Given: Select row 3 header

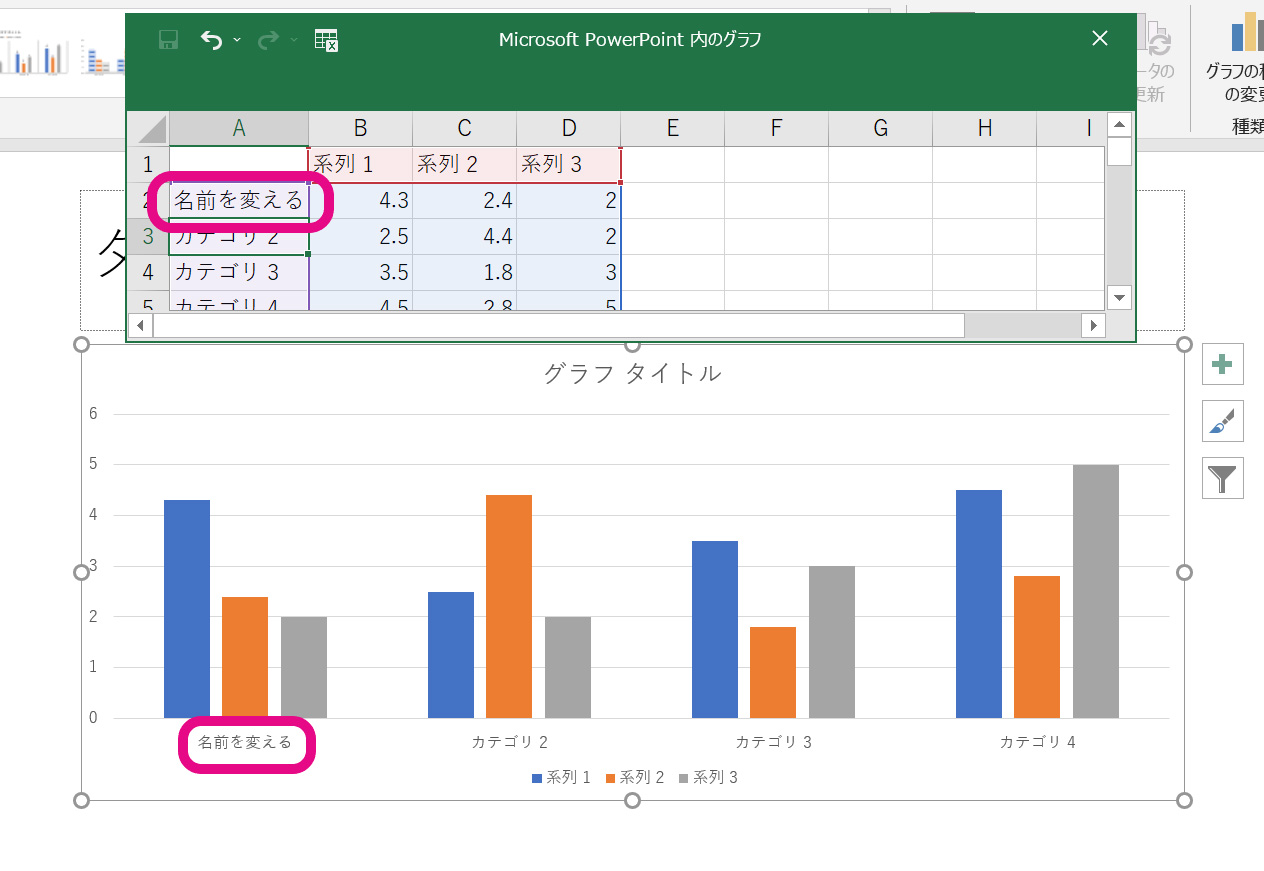Looking at the screenshot, I should coord(148,237).
